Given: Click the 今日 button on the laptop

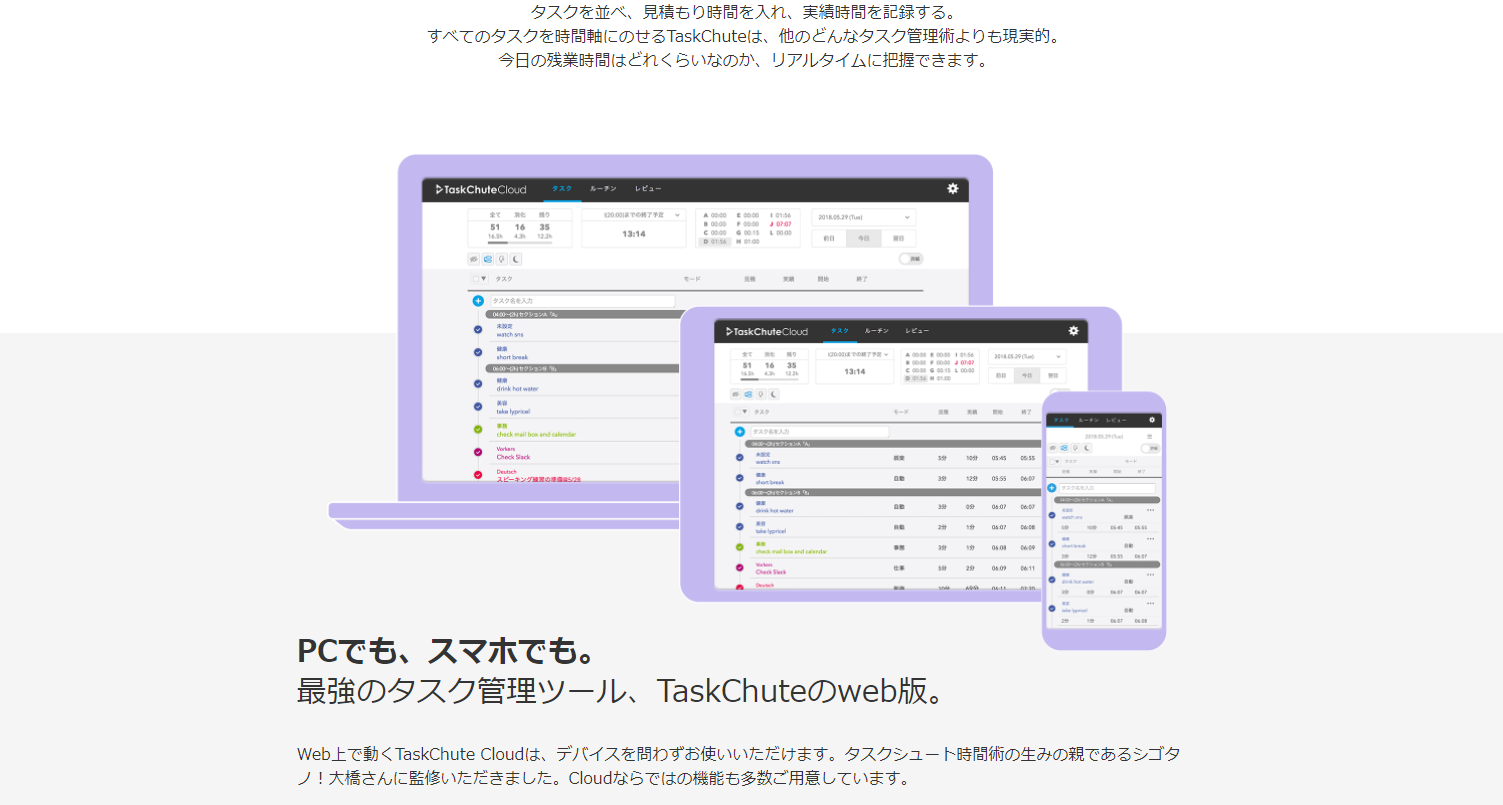Looking at the screenshot, I should [864, 238].
